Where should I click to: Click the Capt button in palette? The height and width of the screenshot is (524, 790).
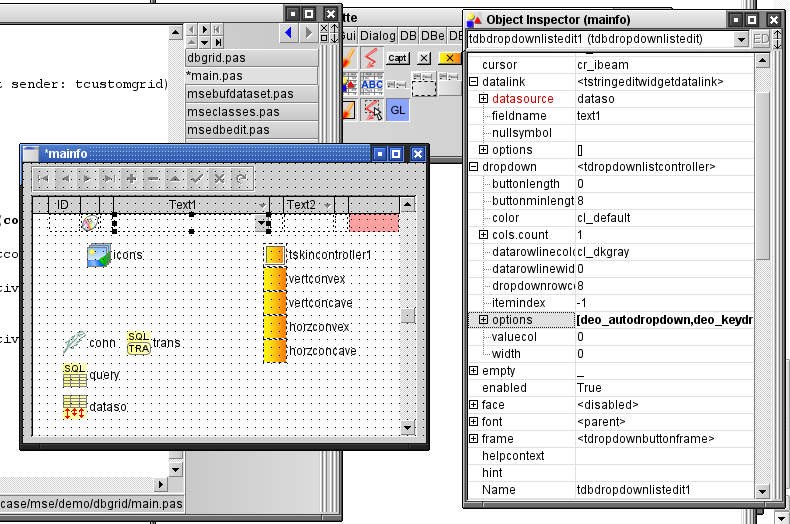click(398, 59)
